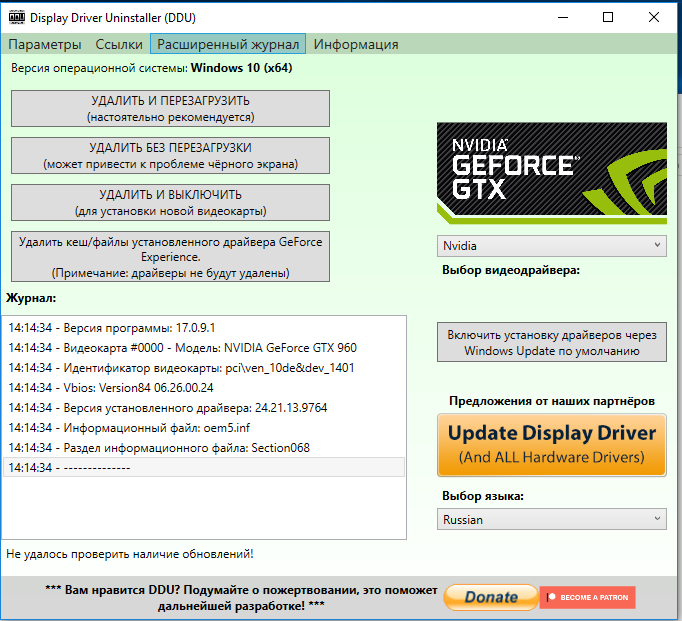Select log row with driver version 24.21.13.9764

[204, 407]
